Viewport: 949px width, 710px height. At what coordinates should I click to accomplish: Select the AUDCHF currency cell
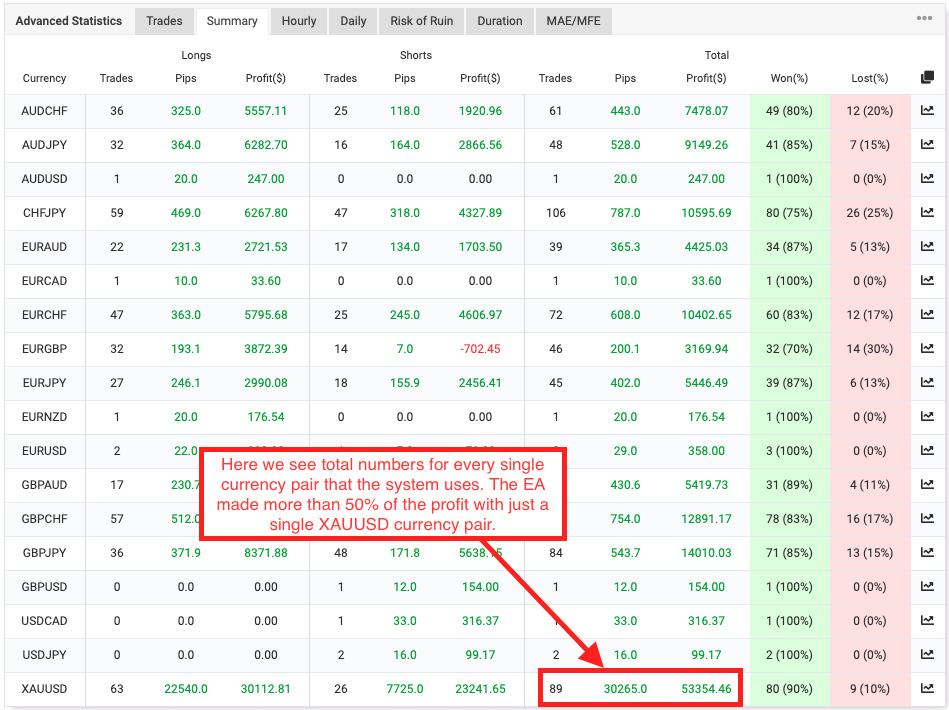(x=44, y=111)
